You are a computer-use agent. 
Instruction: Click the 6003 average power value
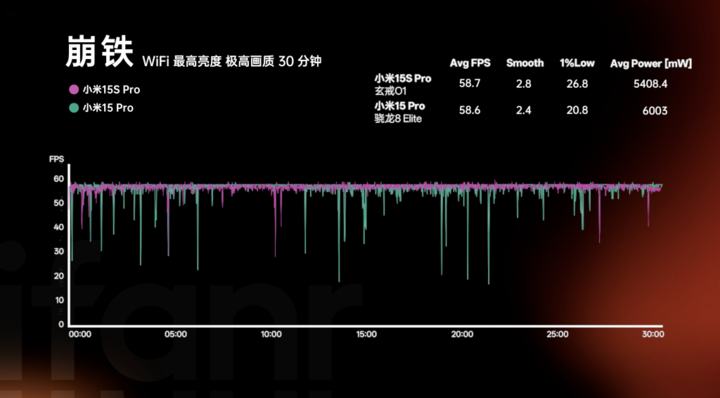click(x=655, y=111)
